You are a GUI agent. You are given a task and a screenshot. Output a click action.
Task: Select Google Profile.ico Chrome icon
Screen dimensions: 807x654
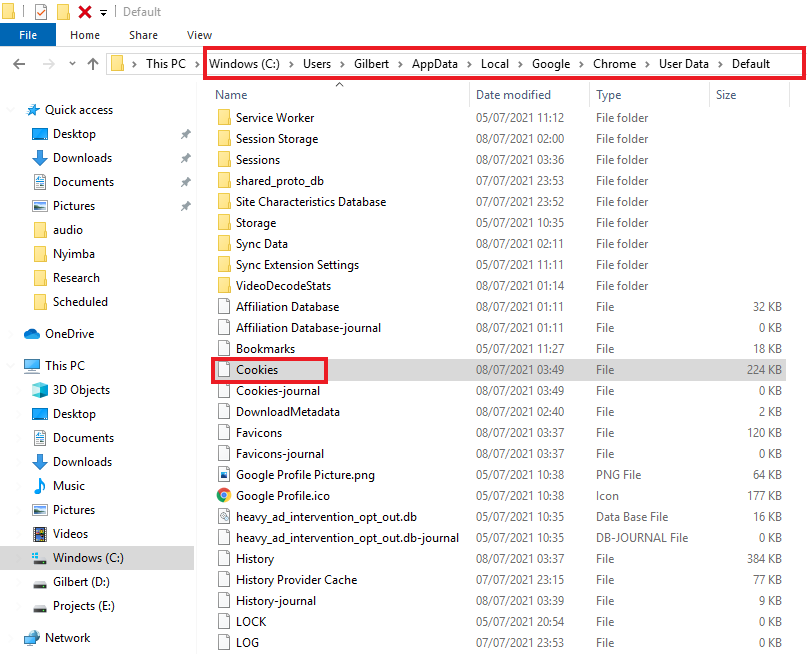point(224,496)
